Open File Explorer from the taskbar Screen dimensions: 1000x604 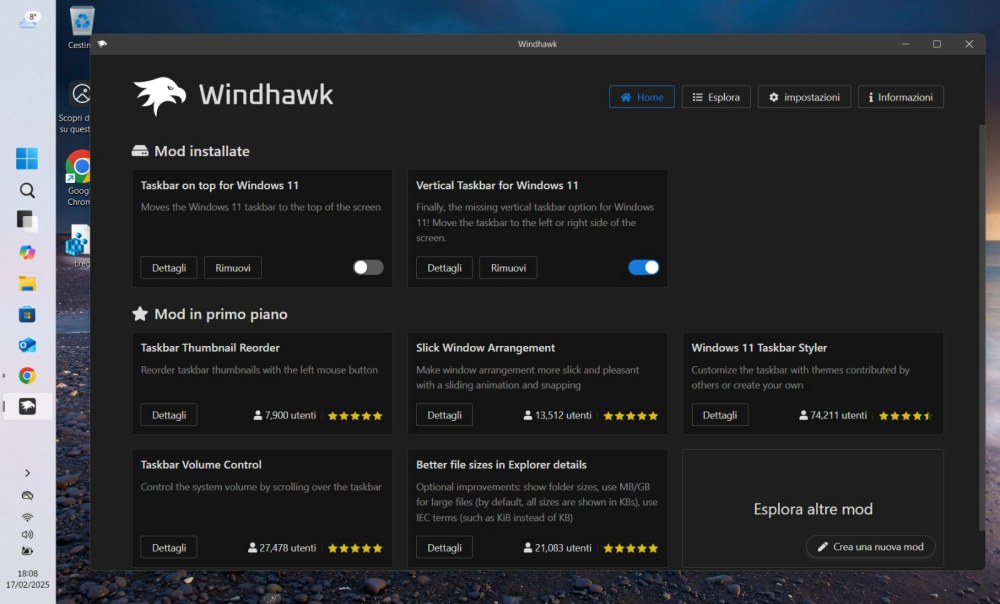pyautogui.click(x=27, y=283)
